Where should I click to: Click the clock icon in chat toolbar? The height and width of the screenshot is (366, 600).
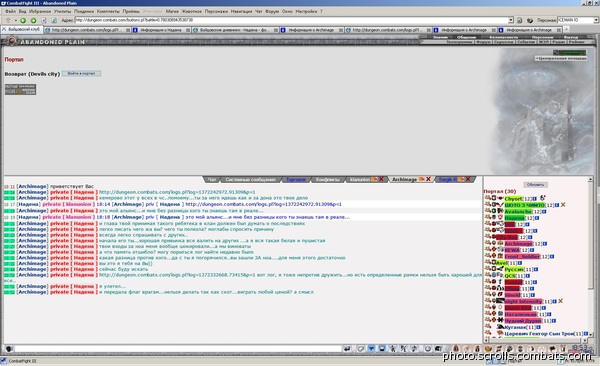[x=428, y=349]
